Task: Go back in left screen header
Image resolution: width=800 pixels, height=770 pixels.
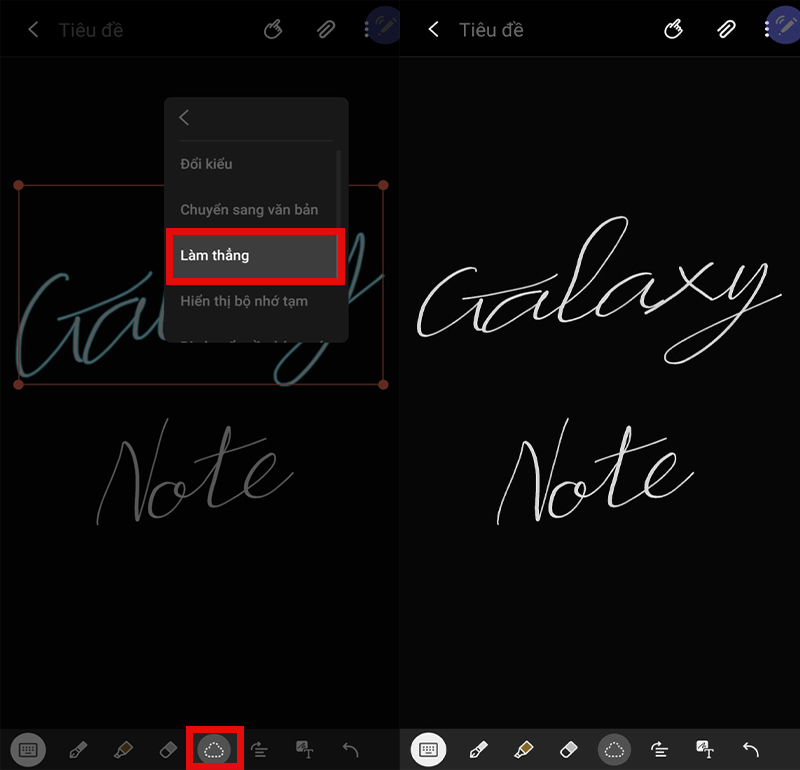Action: pyautogui.click(x=33, y=30)
